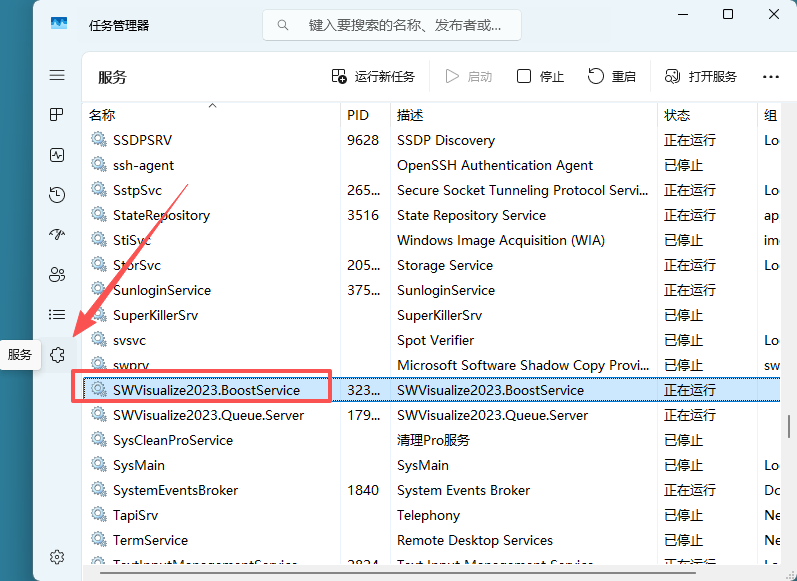Go to Processes page in sidebar

coord(57,114)
